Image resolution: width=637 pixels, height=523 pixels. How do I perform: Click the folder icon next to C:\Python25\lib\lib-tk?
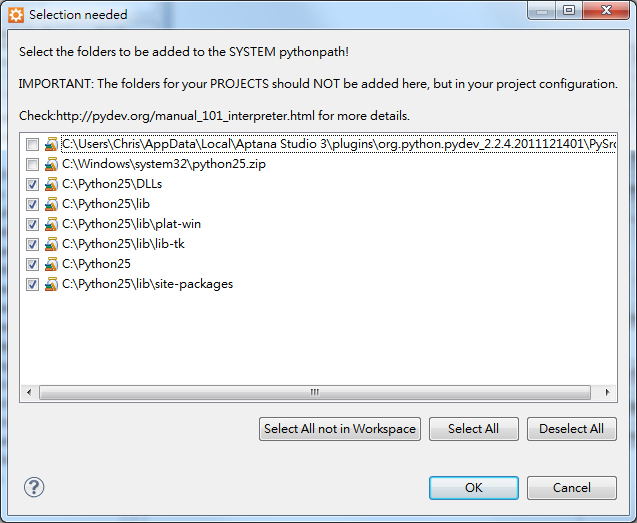tap(51, 244)
